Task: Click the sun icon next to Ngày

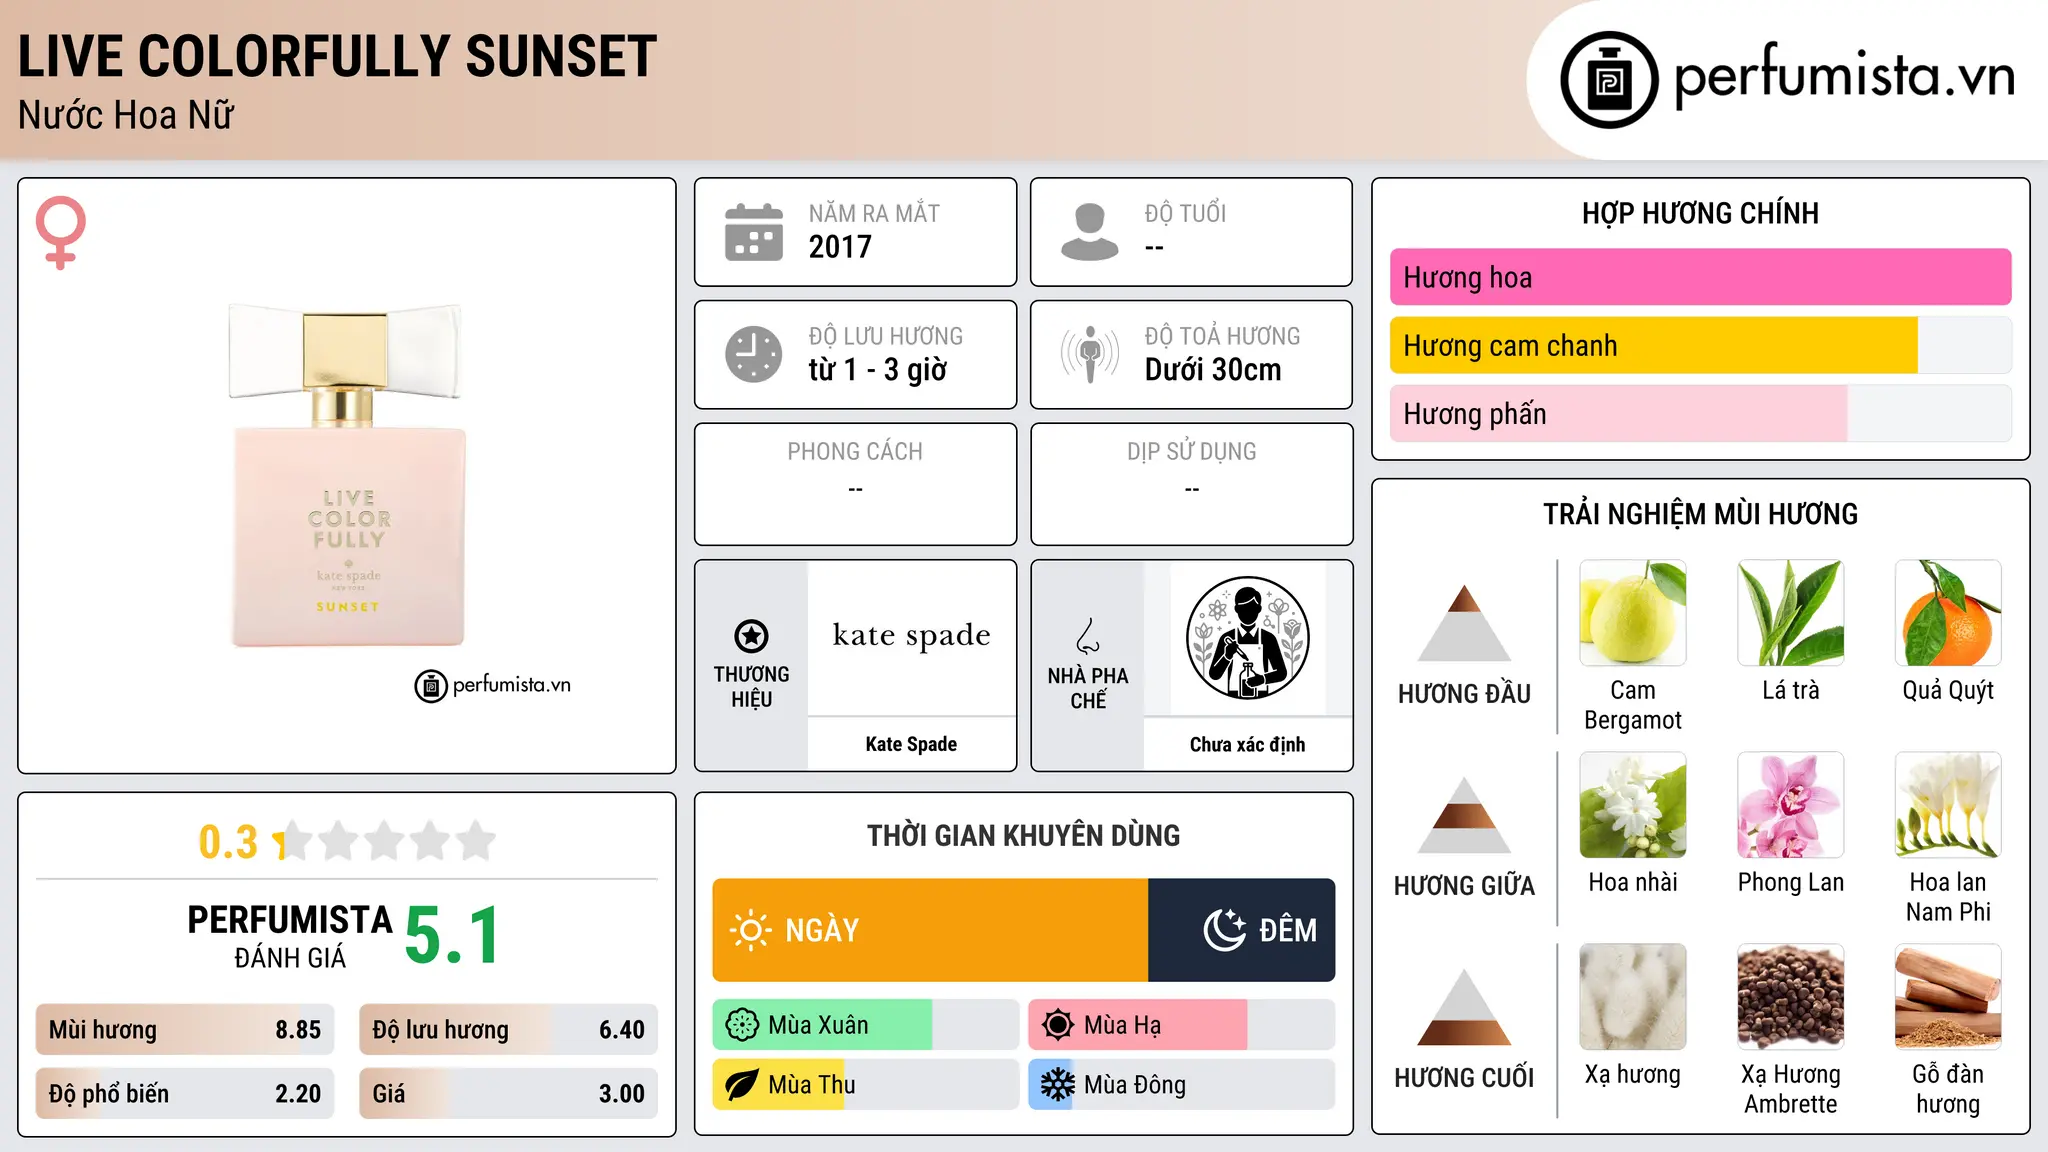Action: click(750, 930)
